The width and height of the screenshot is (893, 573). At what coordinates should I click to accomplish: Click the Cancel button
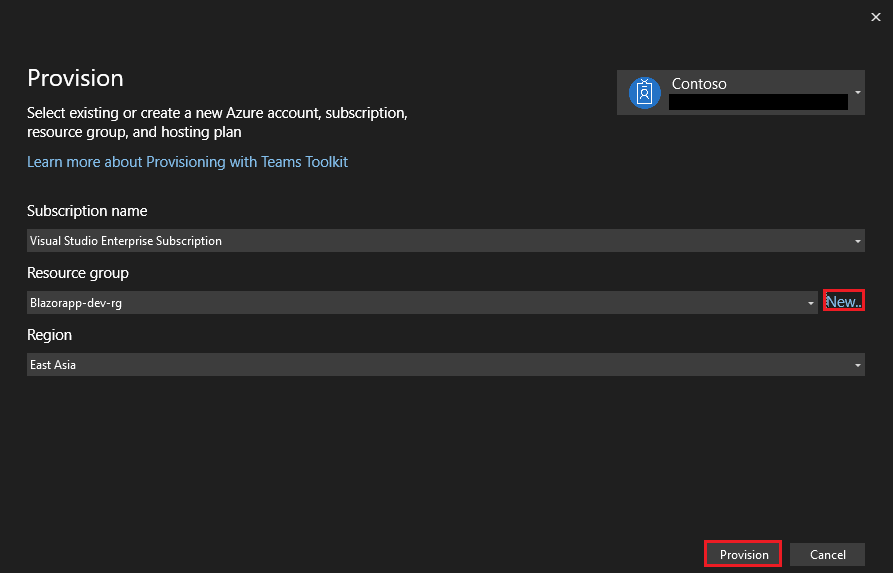coord(828,554)
